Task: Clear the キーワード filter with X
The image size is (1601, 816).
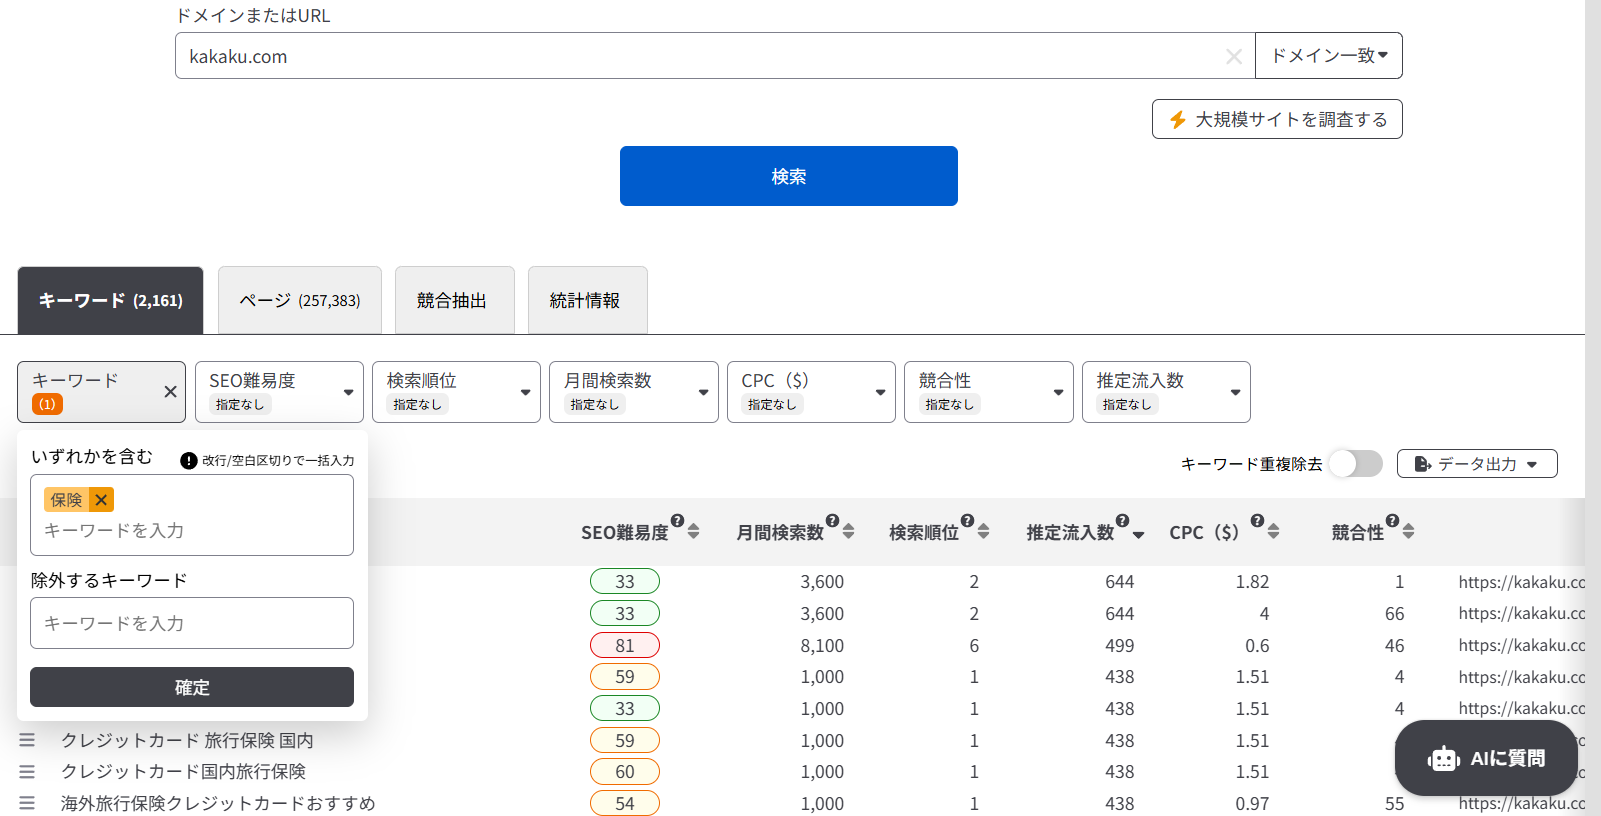Action: coord(170,392)
